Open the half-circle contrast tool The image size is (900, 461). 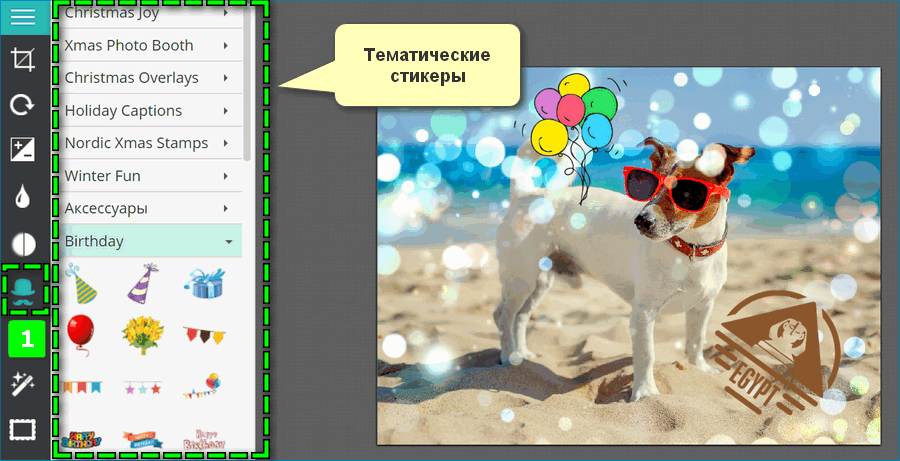coord(23,244)
